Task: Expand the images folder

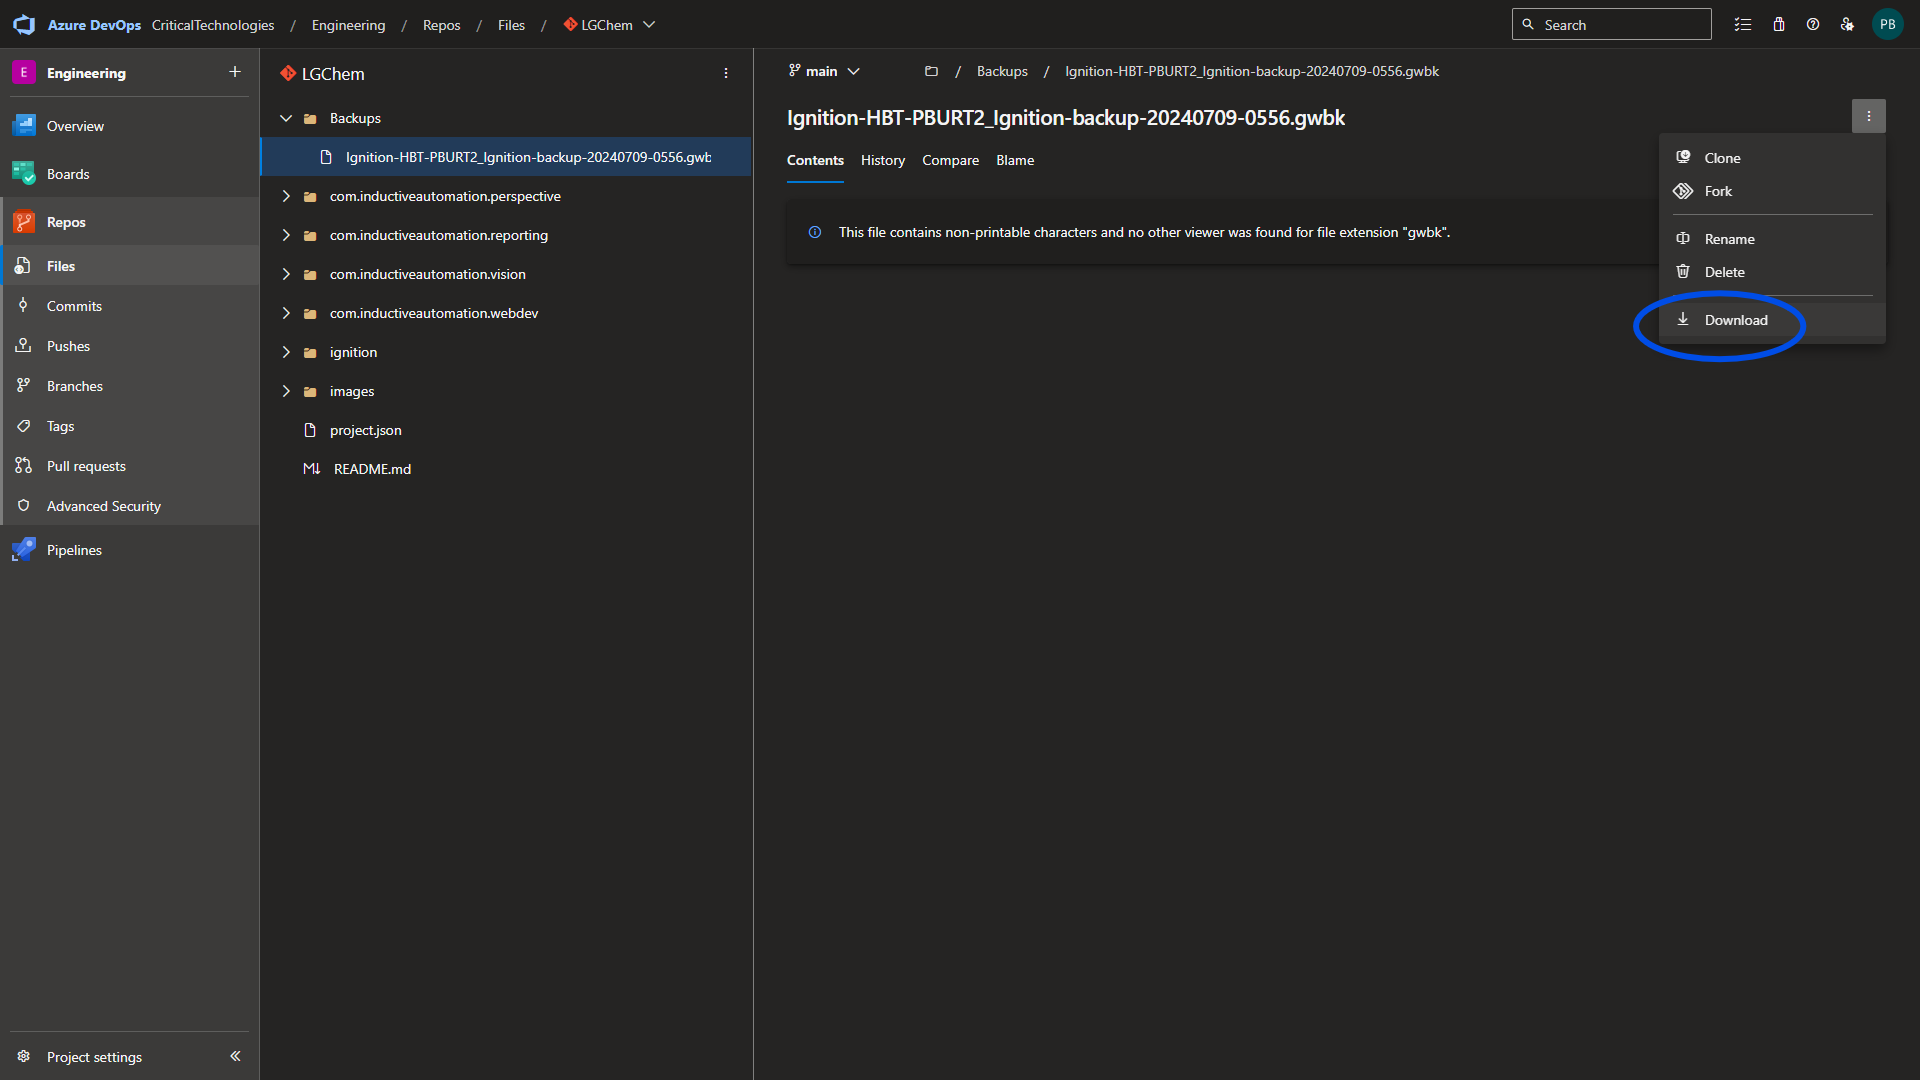Action: (x=286, y=391)
